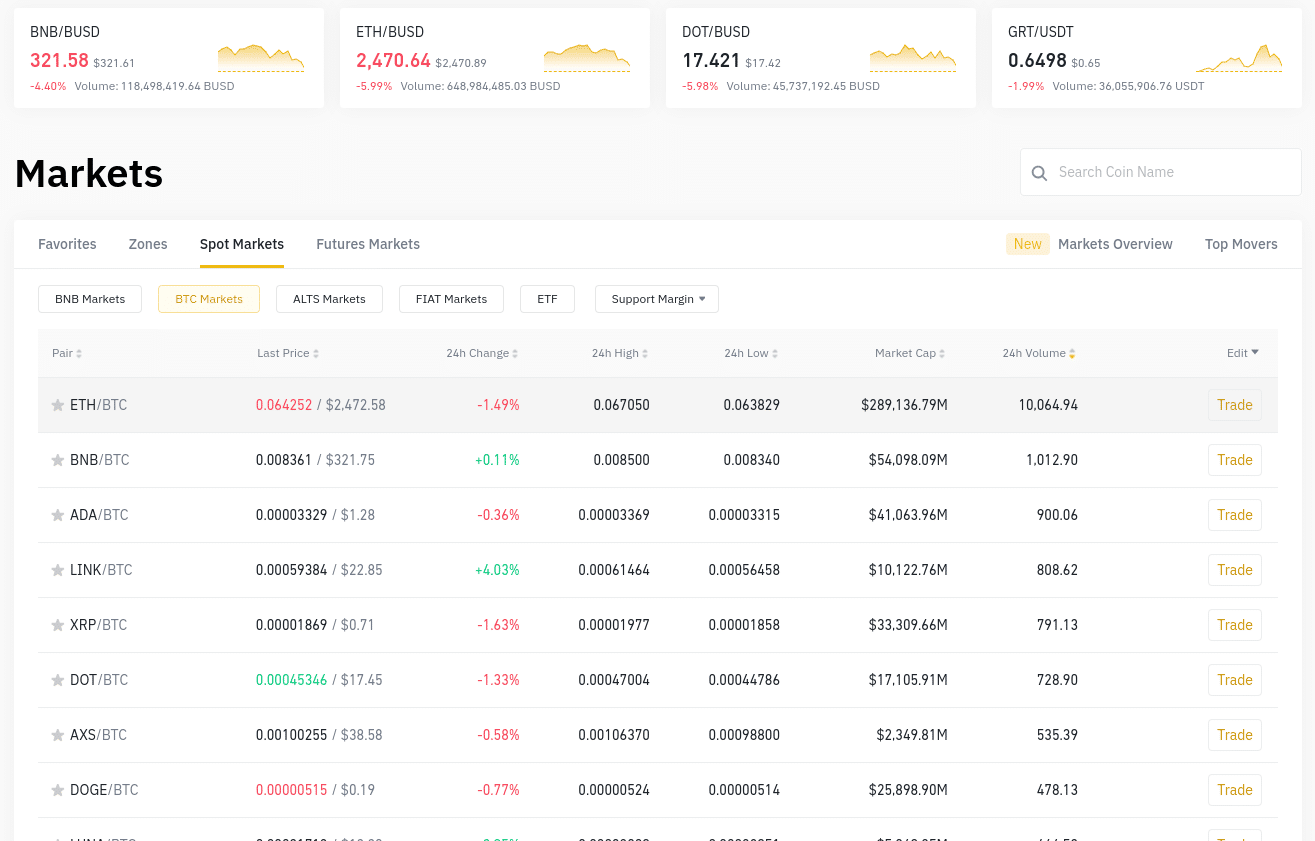1315x841 pixels.
Task: Trade the BNB/BTC pair
Action: point(1235,460)
